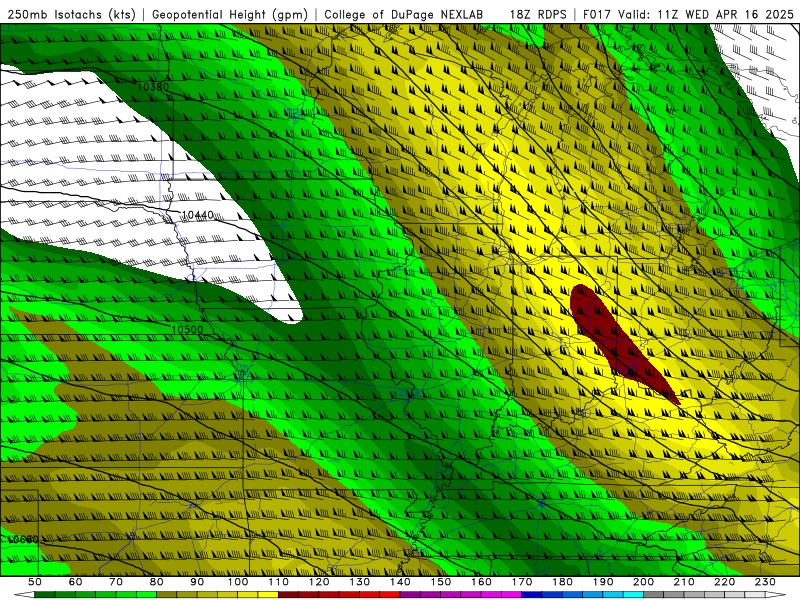Click the color bar label 80
Viewport: 800px width, 600px height.
tap(157, 582)
